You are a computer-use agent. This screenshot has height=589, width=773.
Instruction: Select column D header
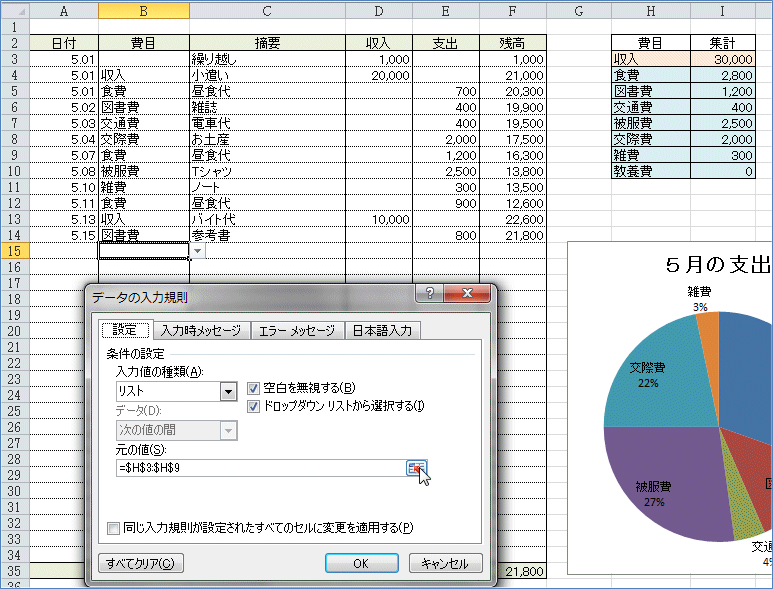[x=379, y=11]
